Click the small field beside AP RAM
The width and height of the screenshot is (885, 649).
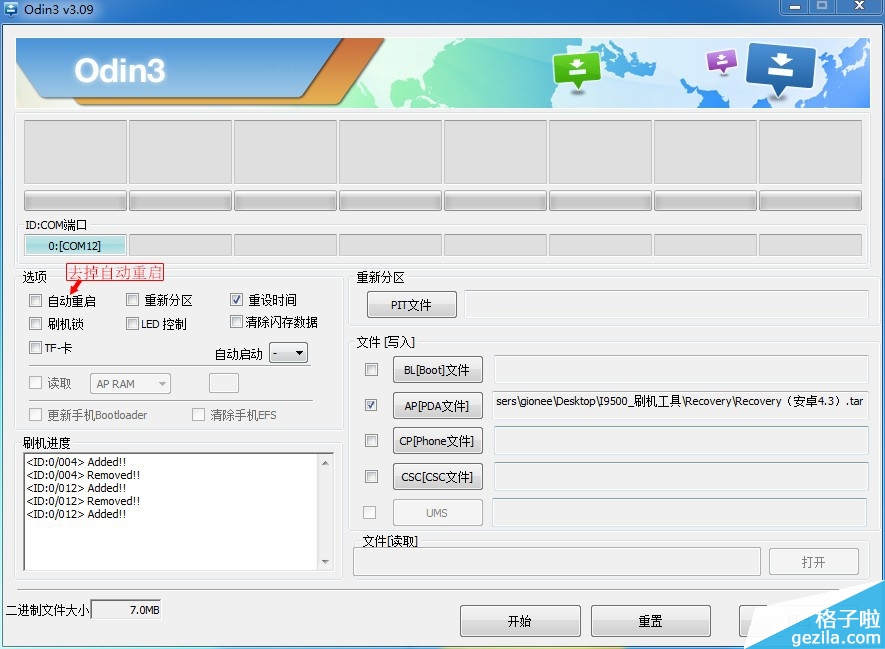pyautogui.click(x=224, y=383)
